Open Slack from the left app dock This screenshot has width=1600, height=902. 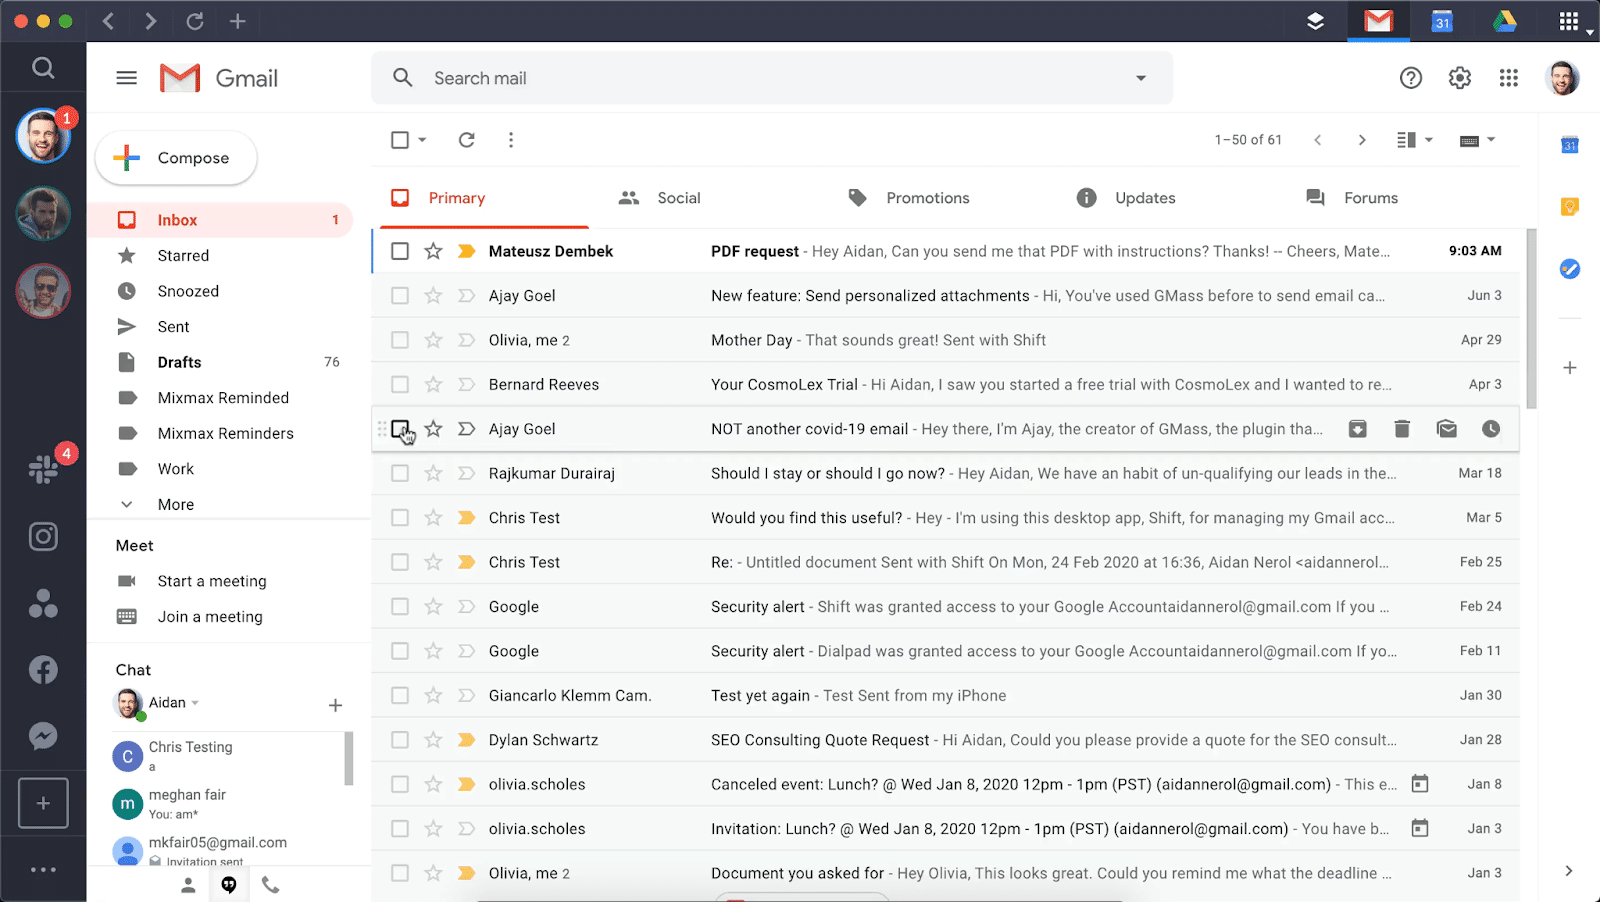43,468
